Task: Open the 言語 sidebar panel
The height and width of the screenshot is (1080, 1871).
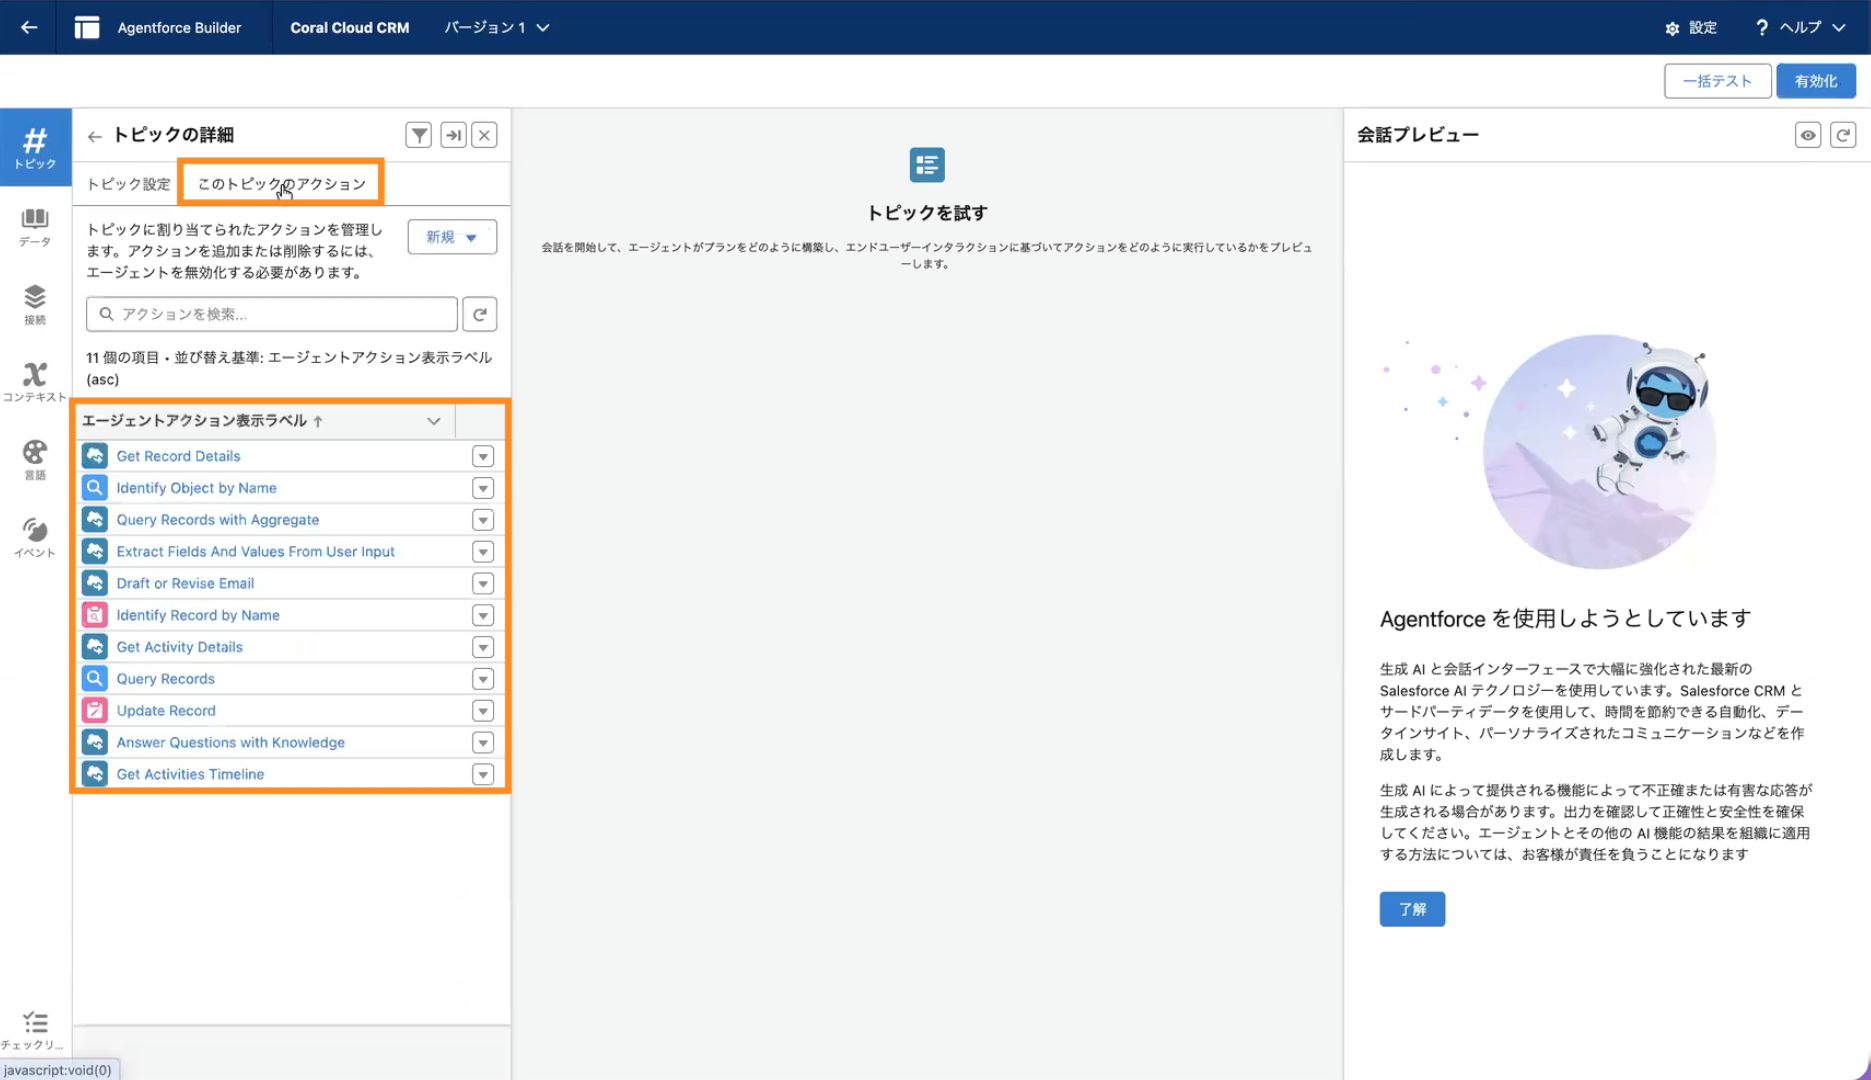Action: pos(35,460)
